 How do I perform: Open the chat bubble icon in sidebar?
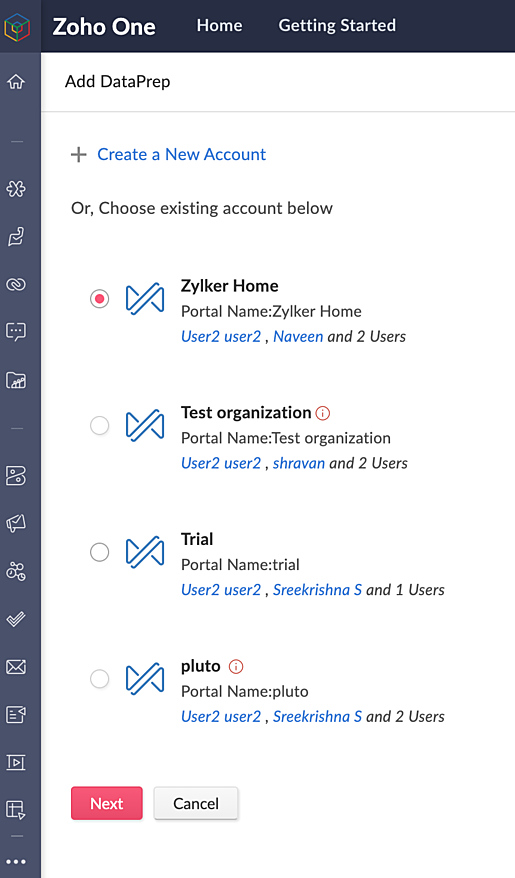pos(16,331)
